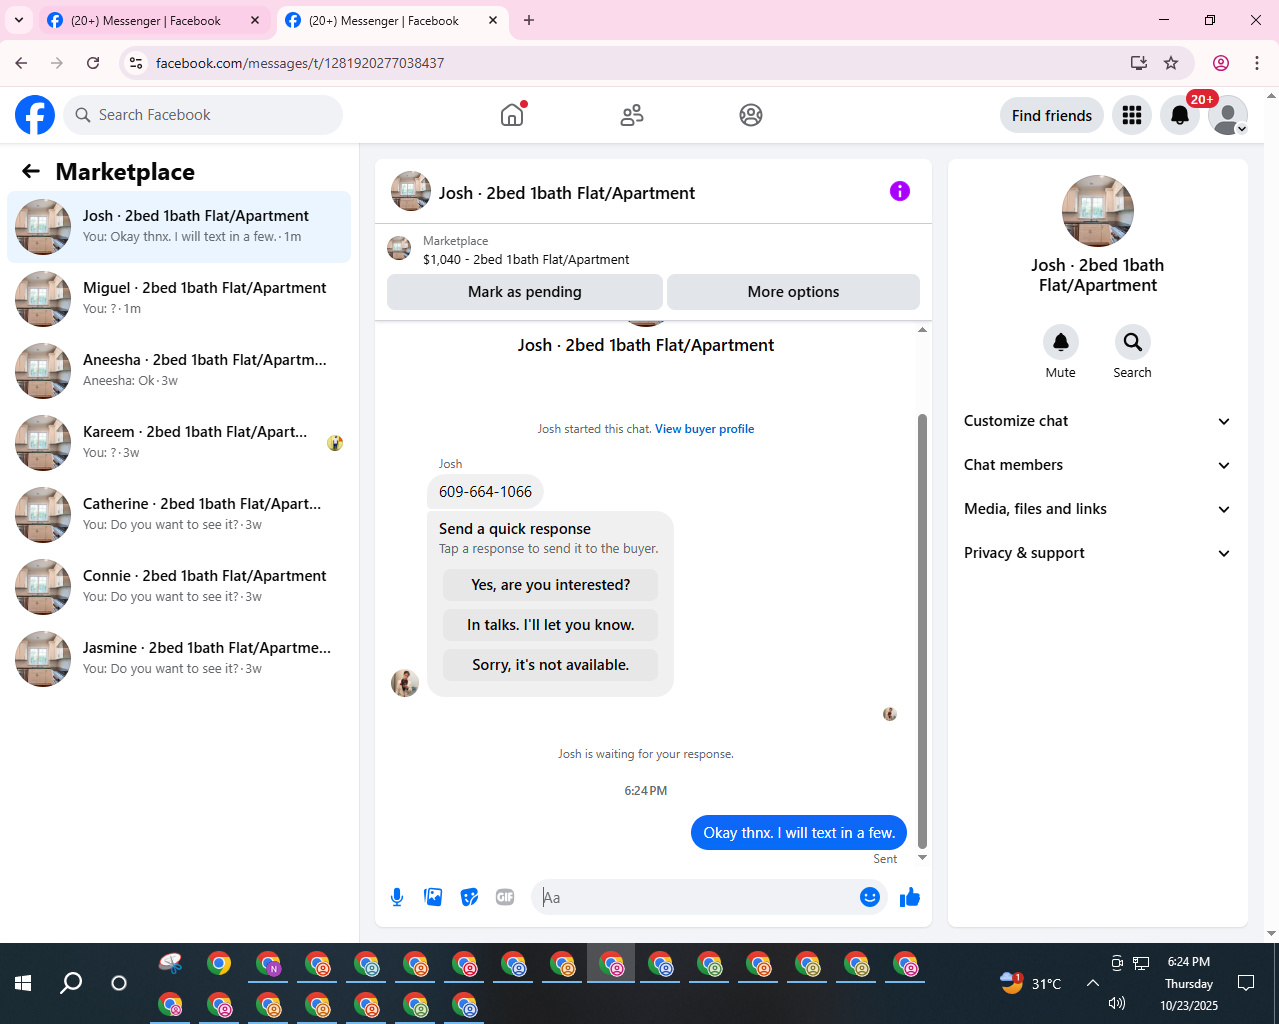1279x1024 pixels.
Task: Open the Friends icon in top navigation
Action: pyautogui.click(x=632, y=115)
